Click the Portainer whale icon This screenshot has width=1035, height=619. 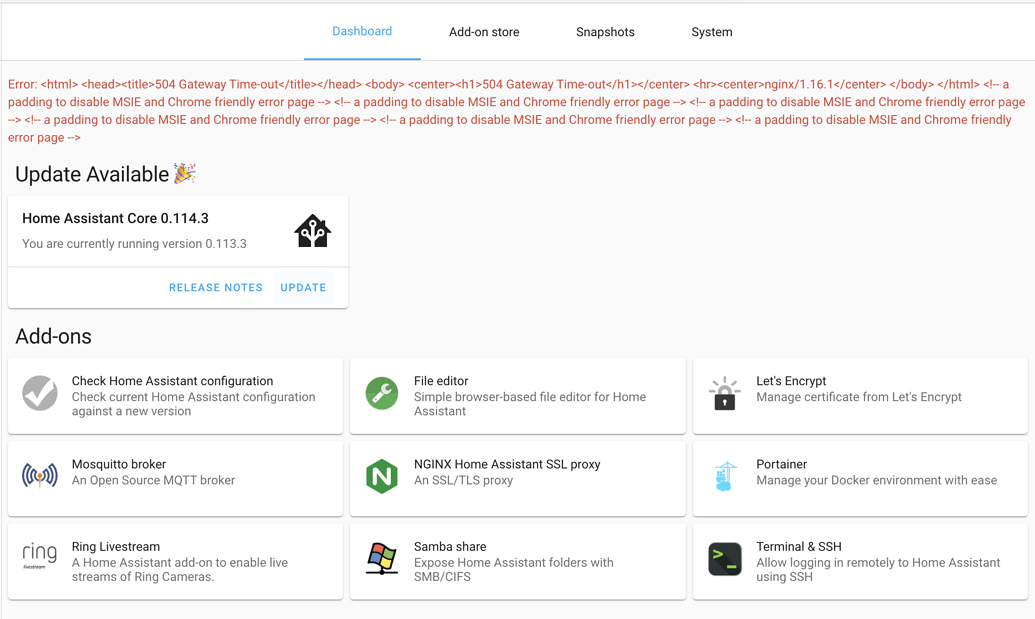point(723,476)
